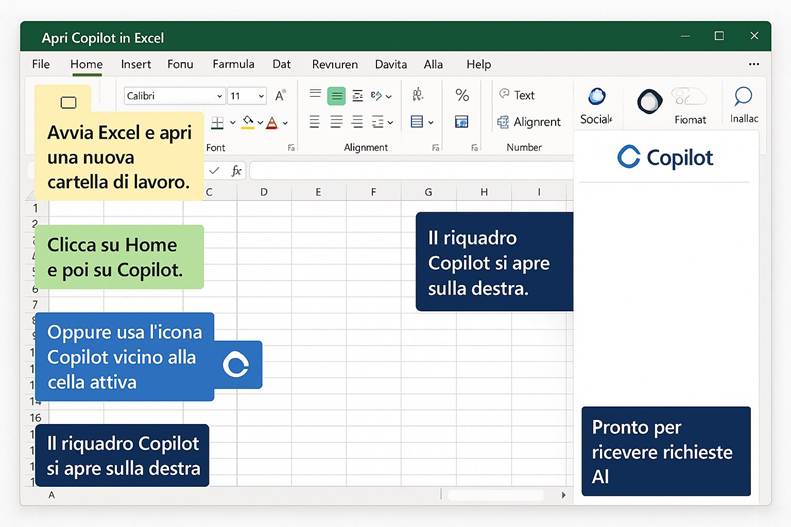Click the indent icon in Alignment group
This screenshot has height=527, width=791.
pos(377,122)
